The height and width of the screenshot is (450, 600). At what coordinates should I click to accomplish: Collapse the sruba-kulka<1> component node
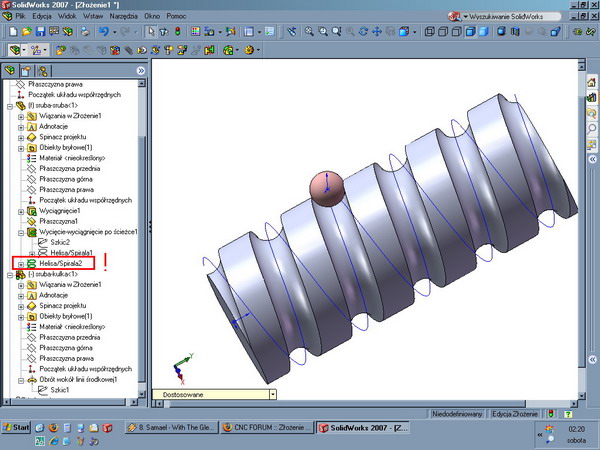[x=10, y=275]
